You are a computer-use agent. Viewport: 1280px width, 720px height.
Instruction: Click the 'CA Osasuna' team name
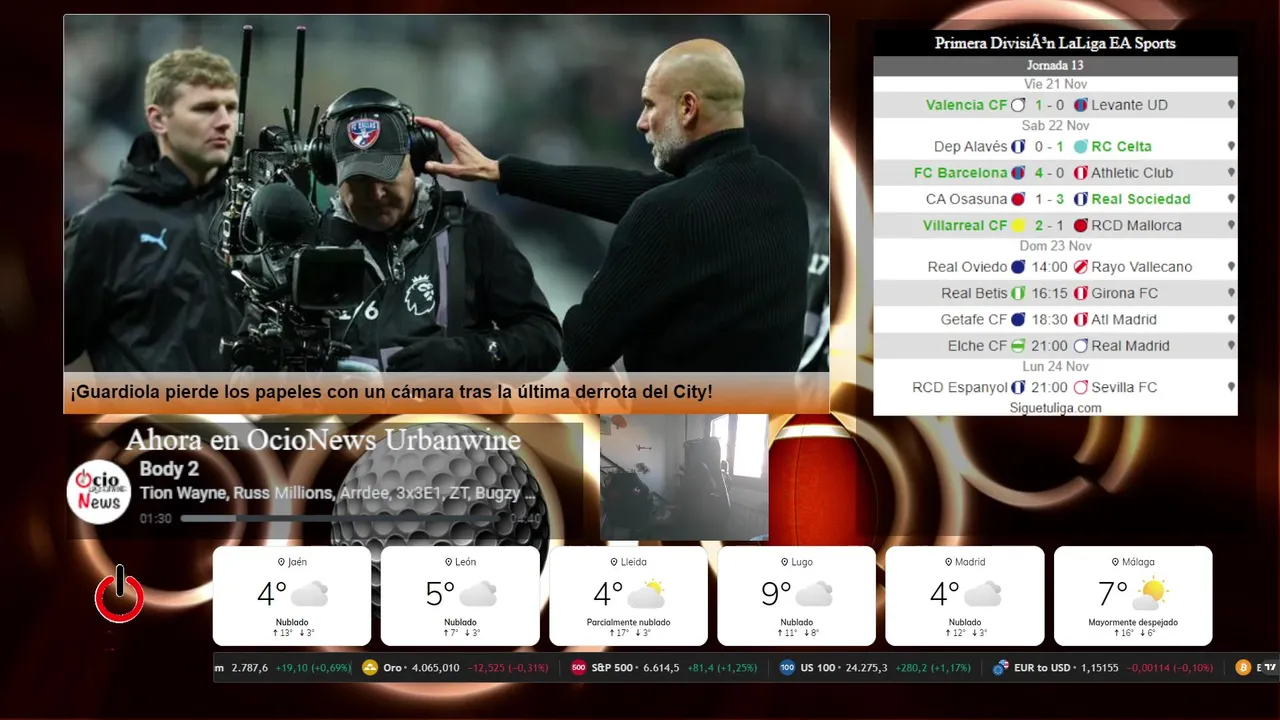point(966,199)
